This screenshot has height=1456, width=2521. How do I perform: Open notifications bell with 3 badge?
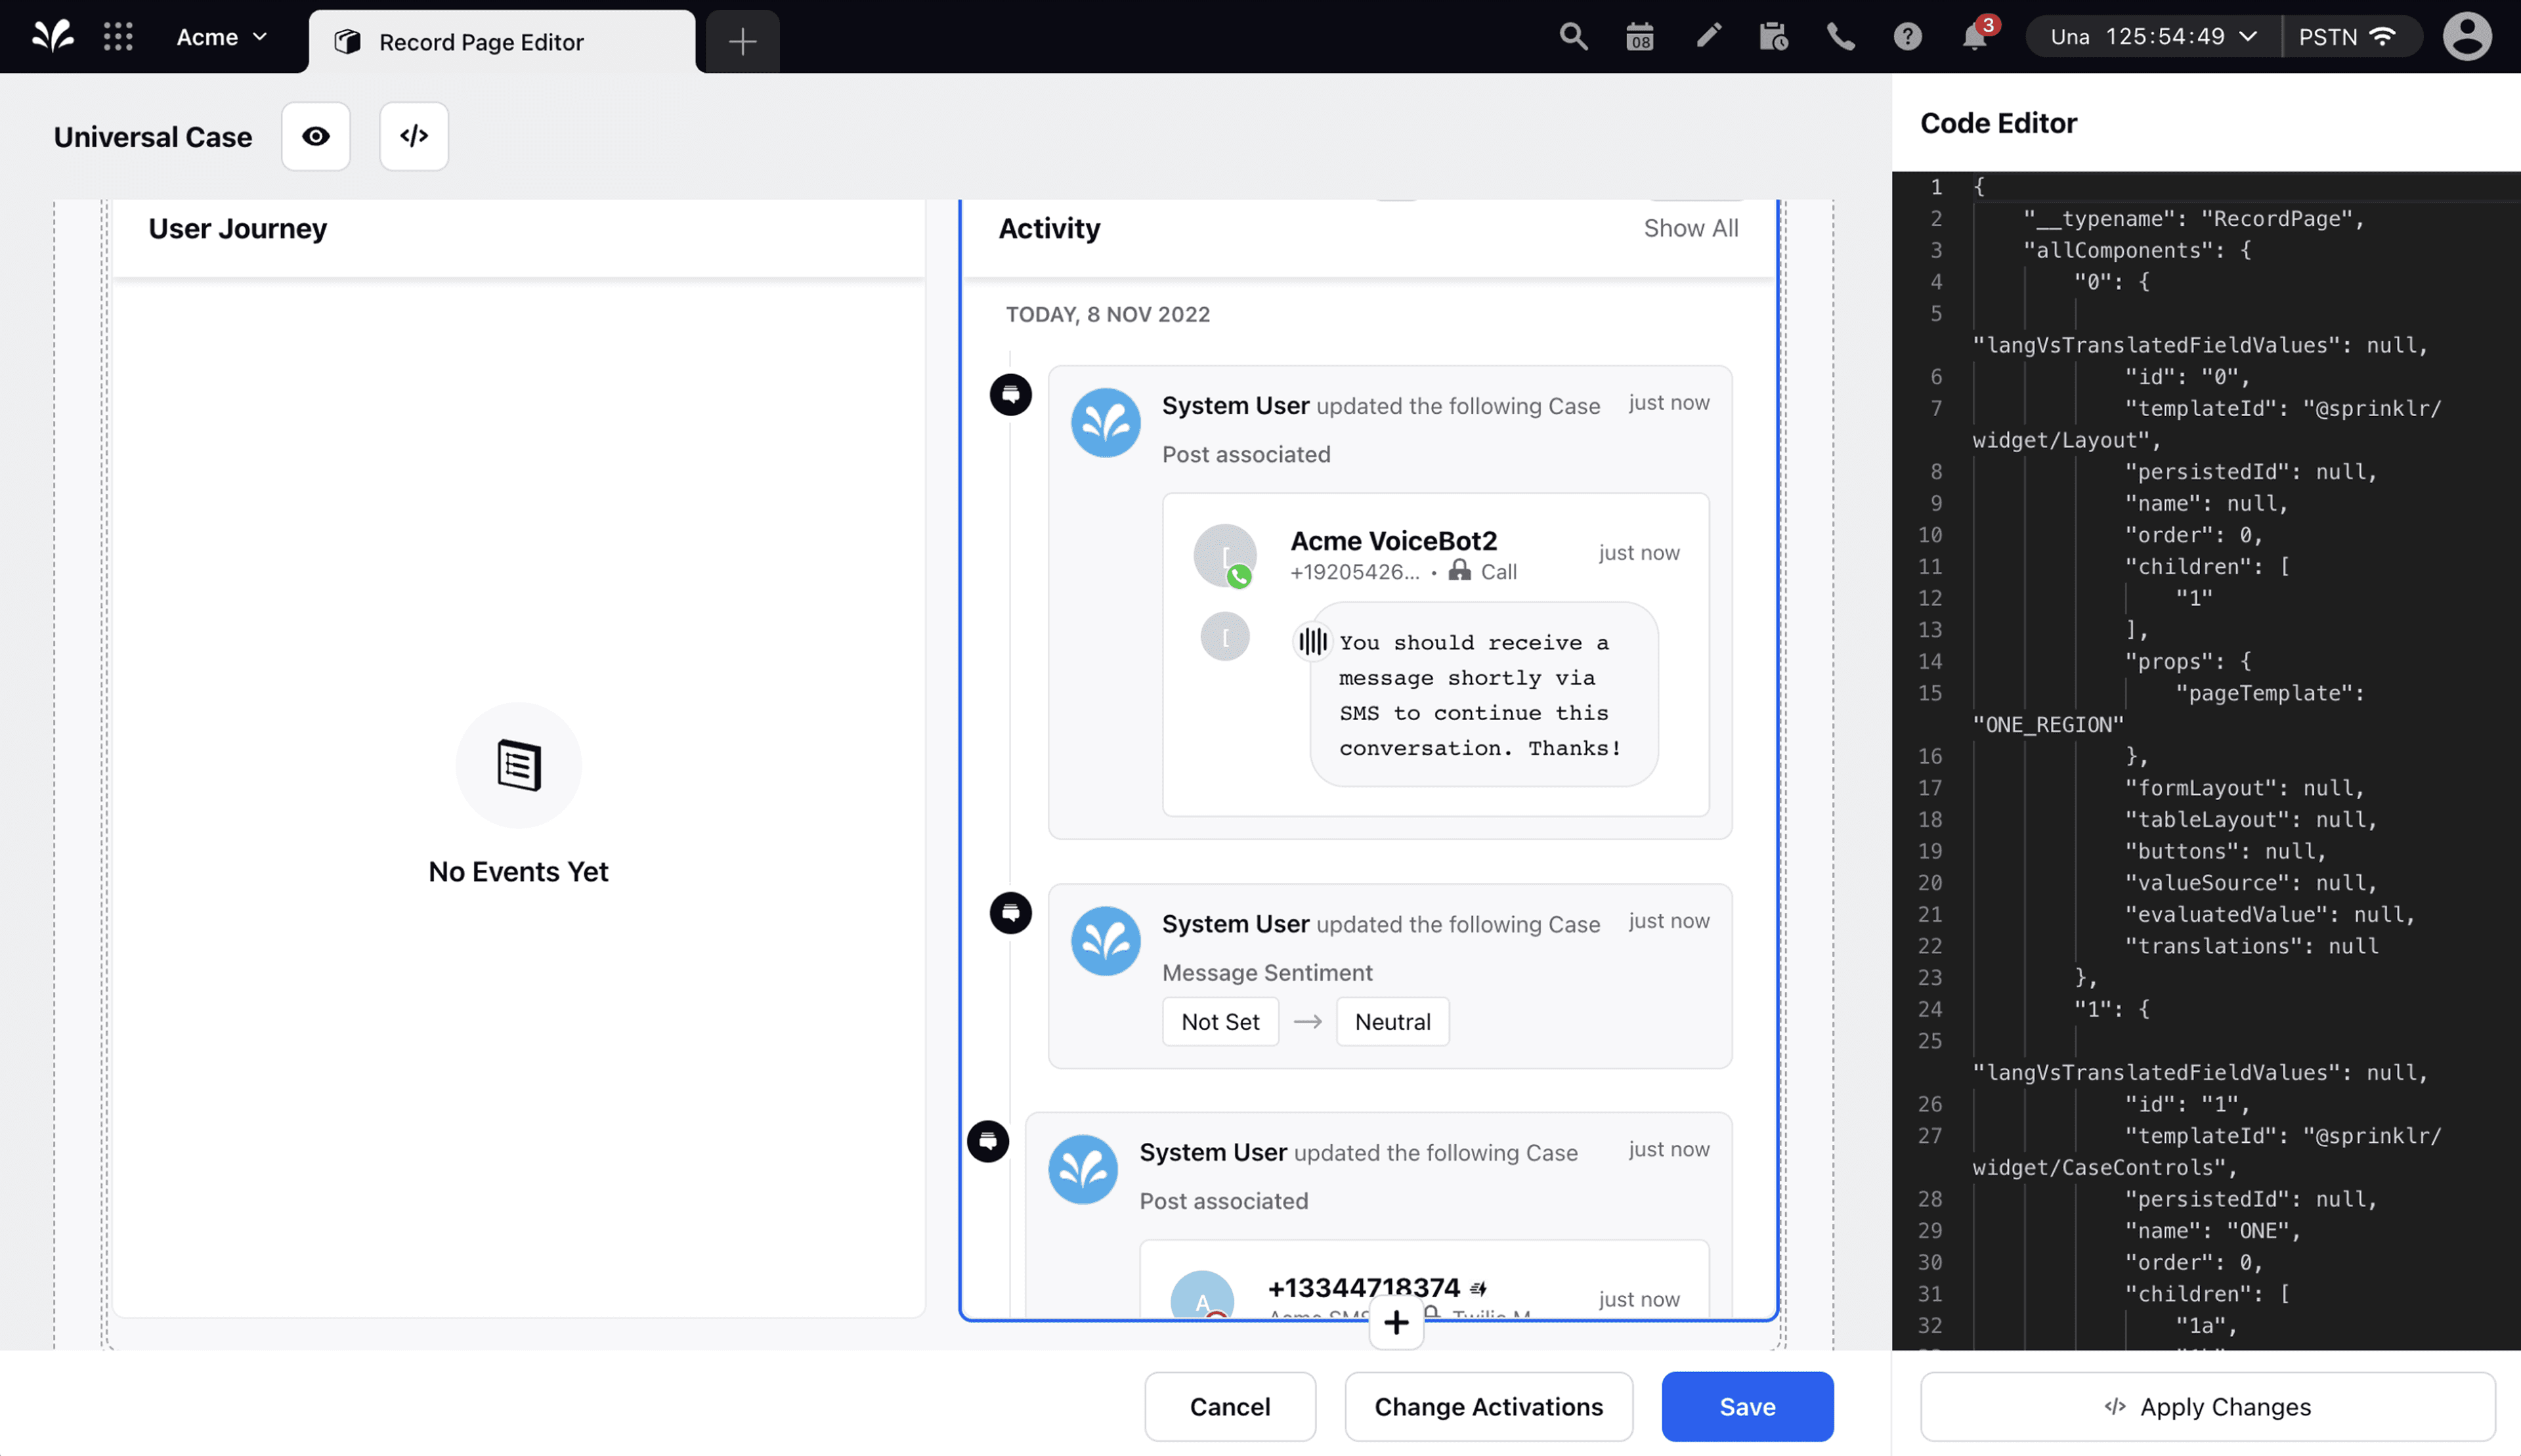click(1975, 37)
